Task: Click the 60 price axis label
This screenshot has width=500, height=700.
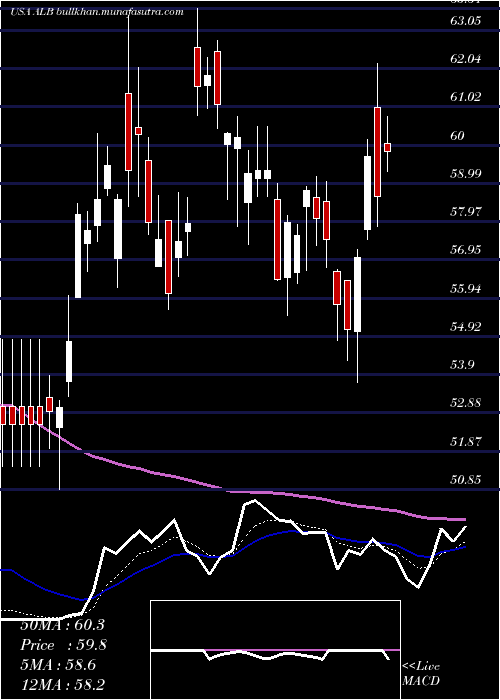Action: pos(457,135)
